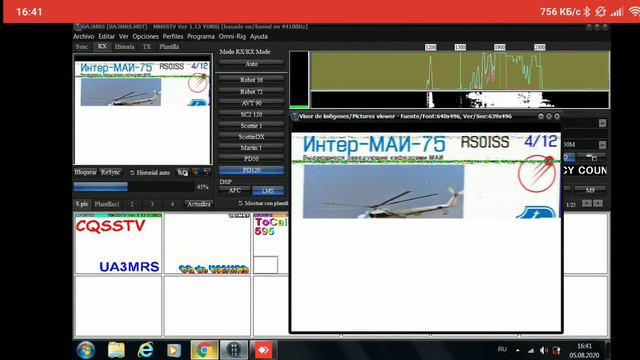
Task: Switch to the RX tab
Action: (x=102, y=47)
